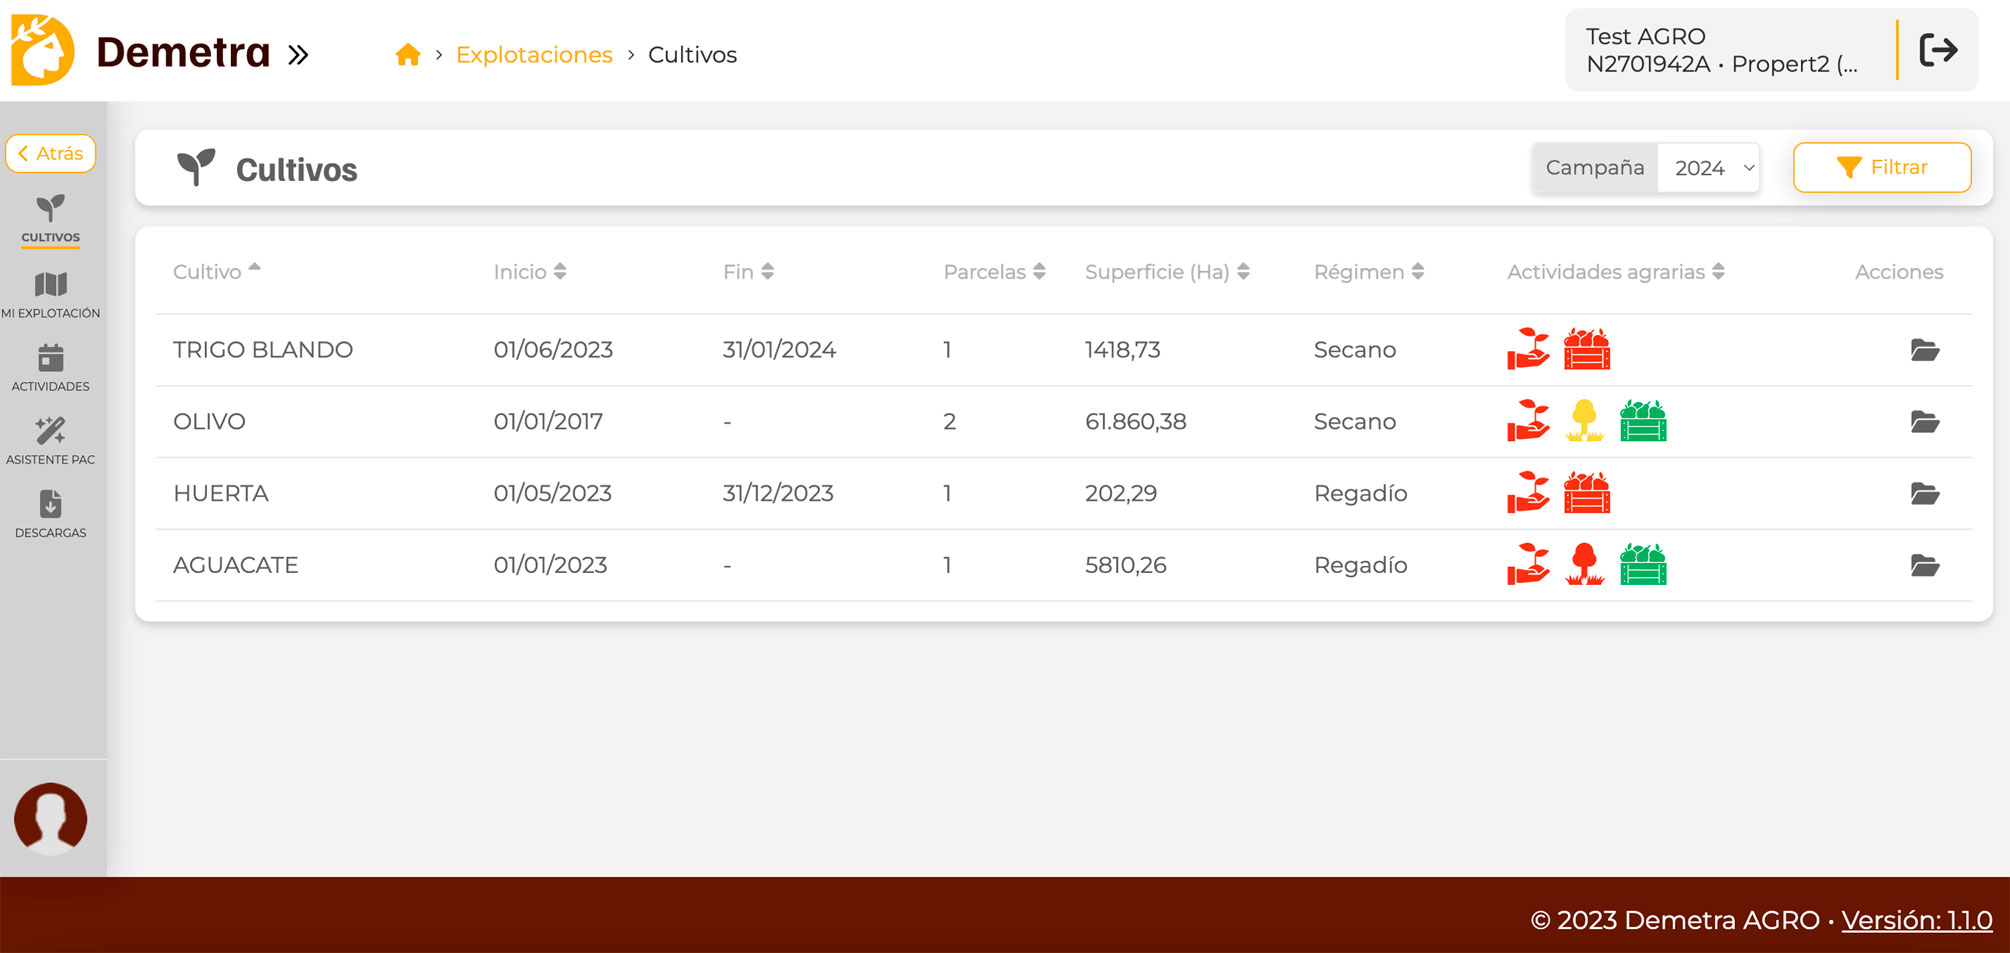Viewport: 2010px width, 953px height.
Task: Click red planting hand icon in HUERTA row
Action: point(1528,493)
